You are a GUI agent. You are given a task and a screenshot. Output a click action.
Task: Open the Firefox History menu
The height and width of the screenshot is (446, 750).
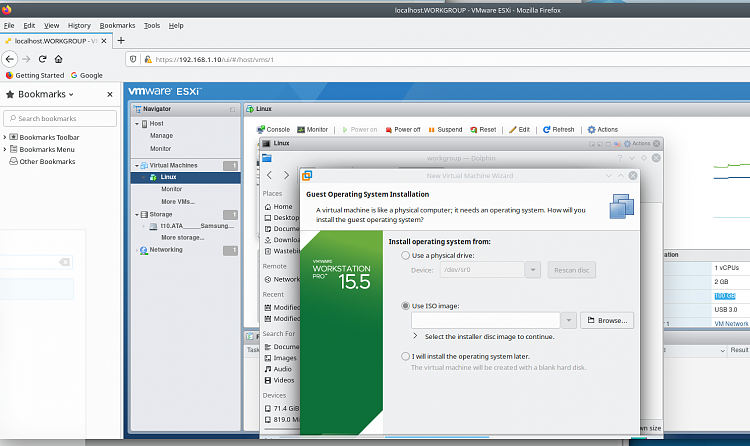79,25
